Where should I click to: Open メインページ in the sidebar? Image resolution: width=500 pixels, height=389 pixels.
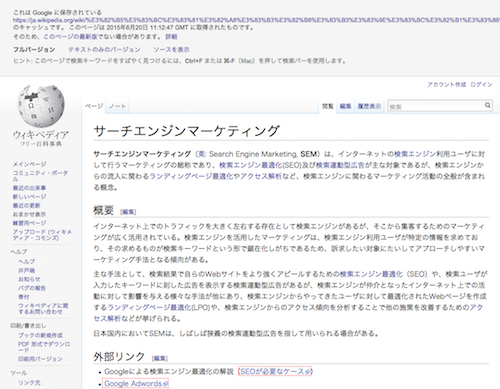pyautogui.click(x=30, y=164)
